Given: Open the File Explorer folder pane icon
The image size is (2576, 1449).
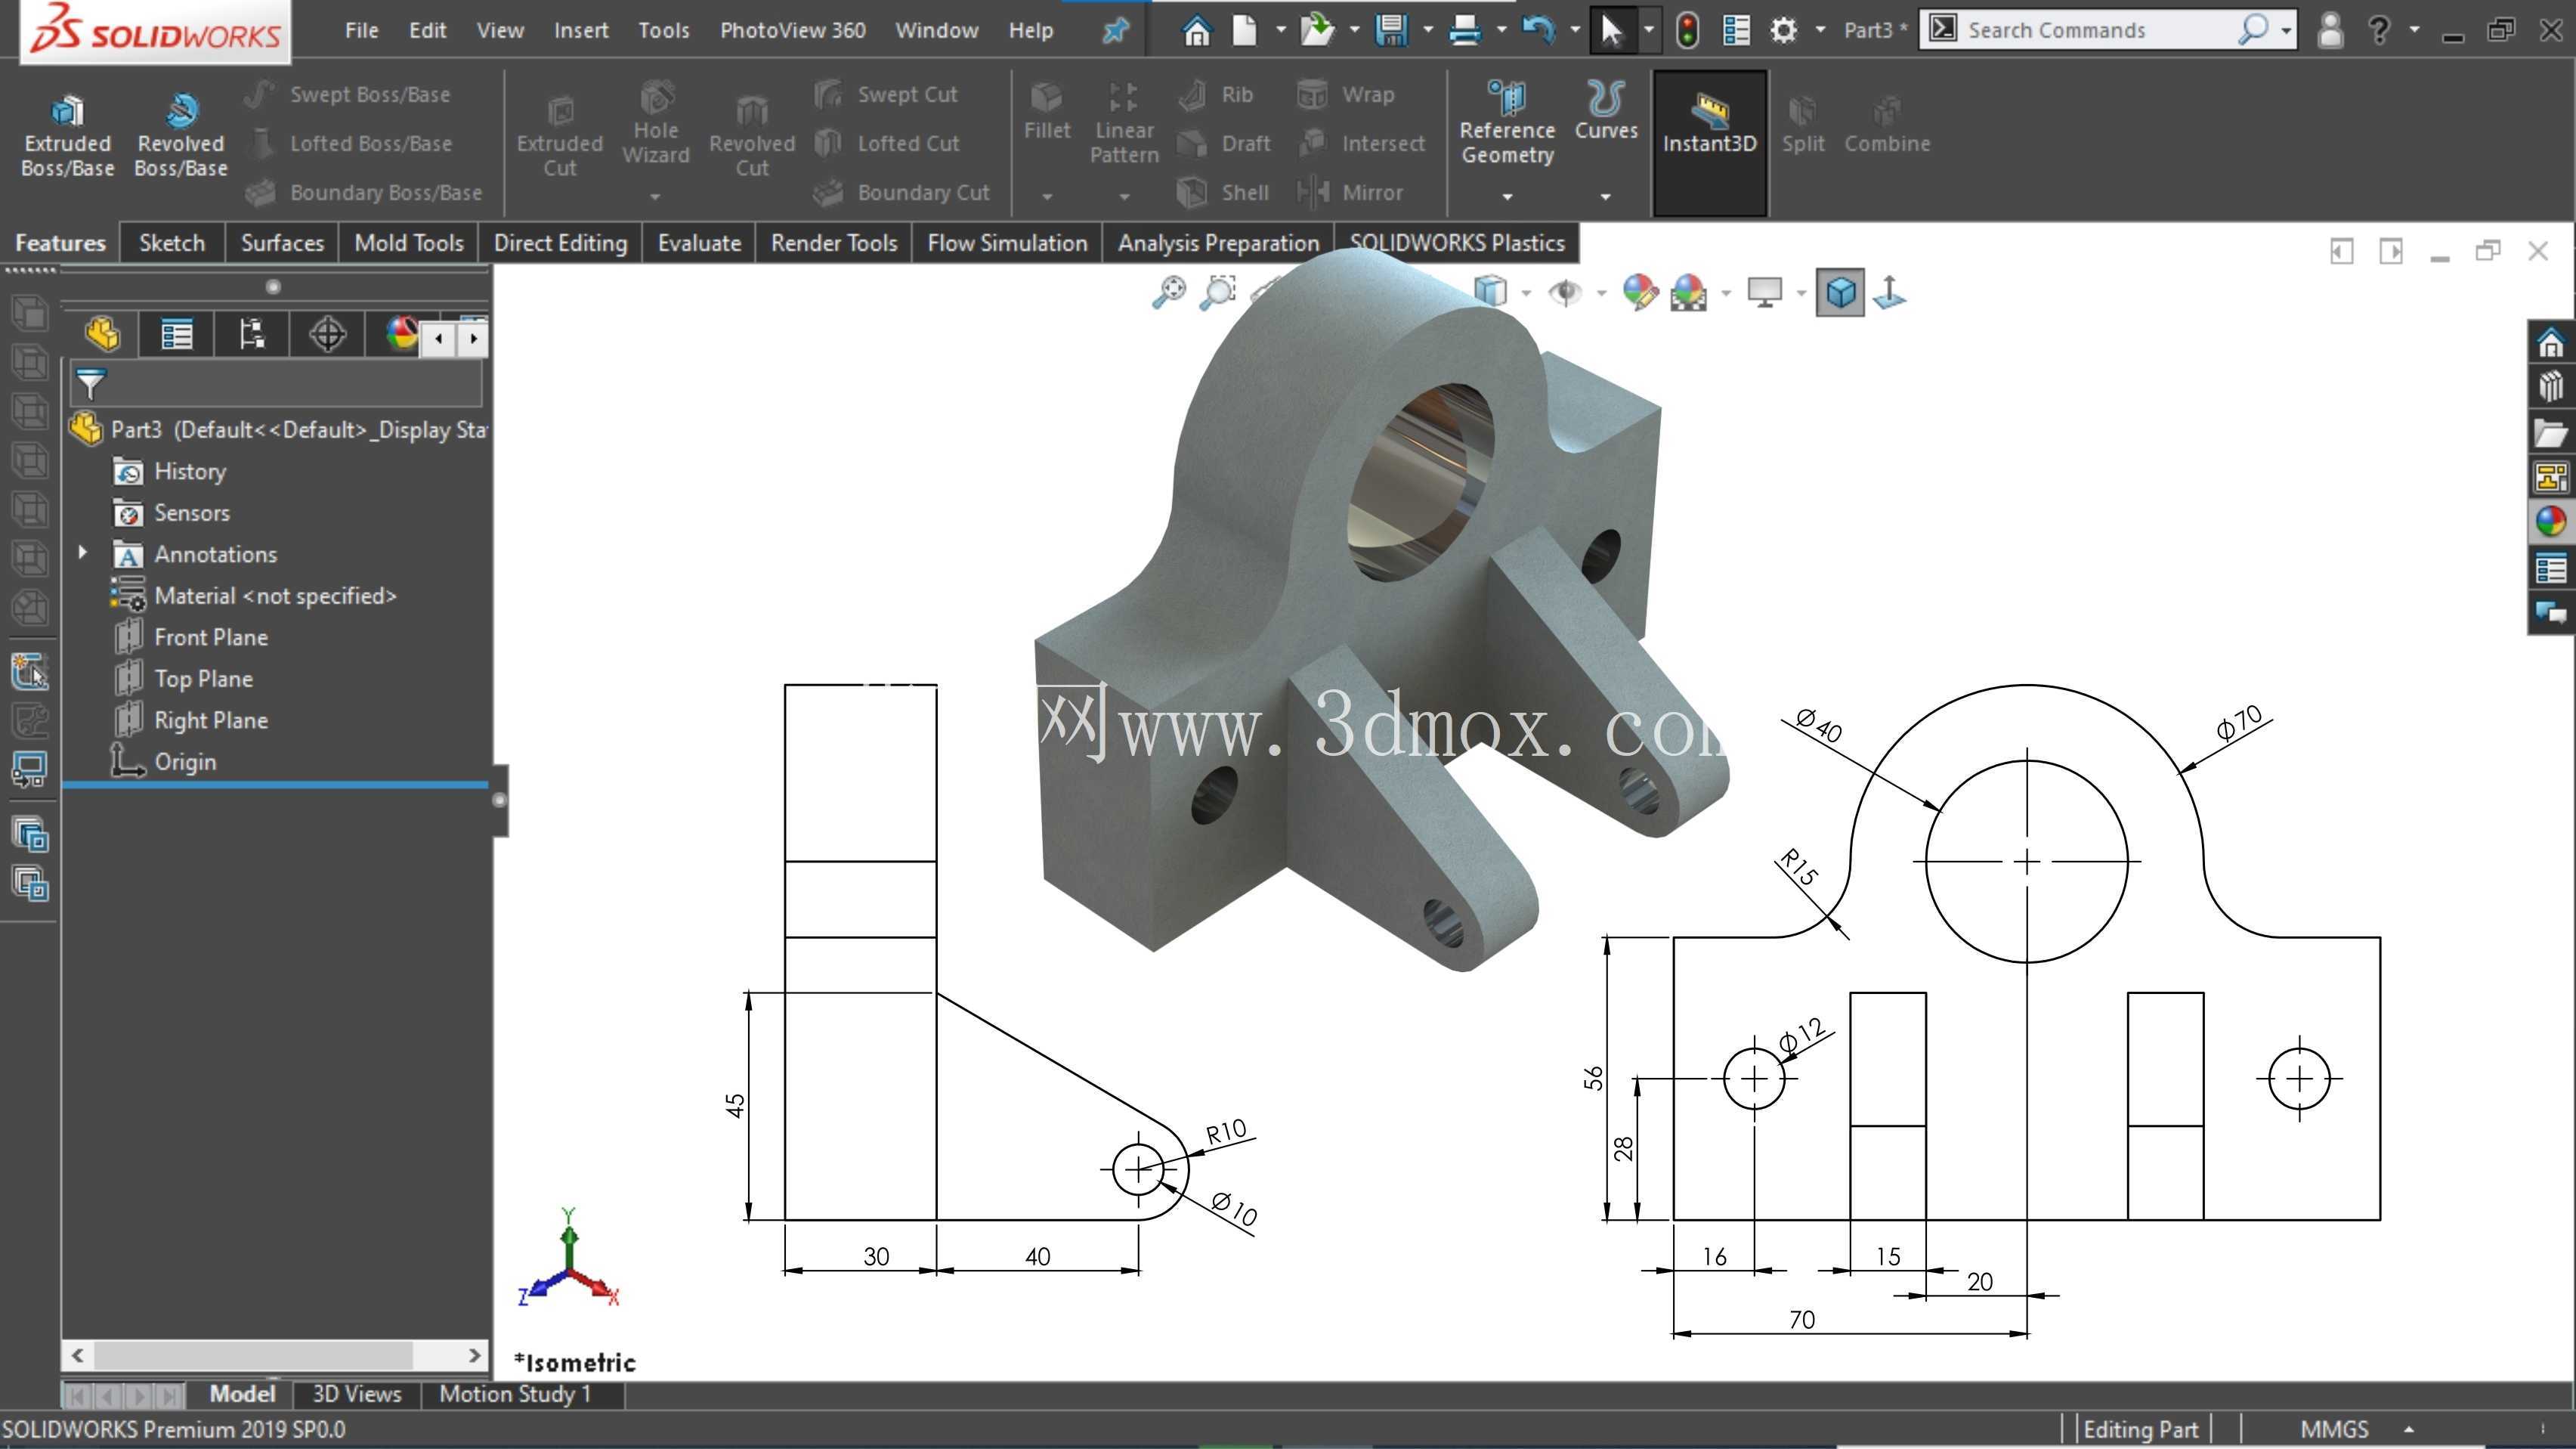Looking at the screenshot, I should [2551, 432].
